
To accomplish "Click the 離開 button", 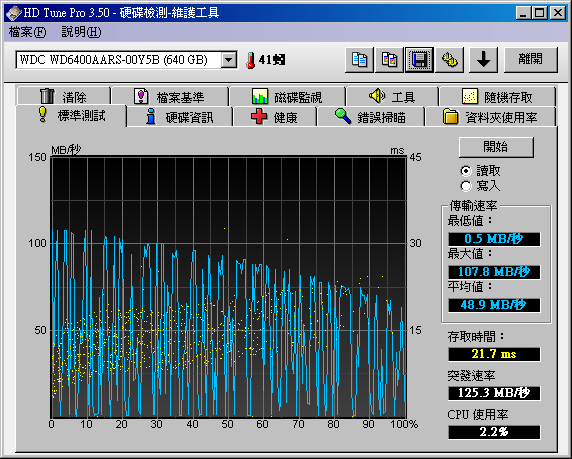I will coord(531,60).
